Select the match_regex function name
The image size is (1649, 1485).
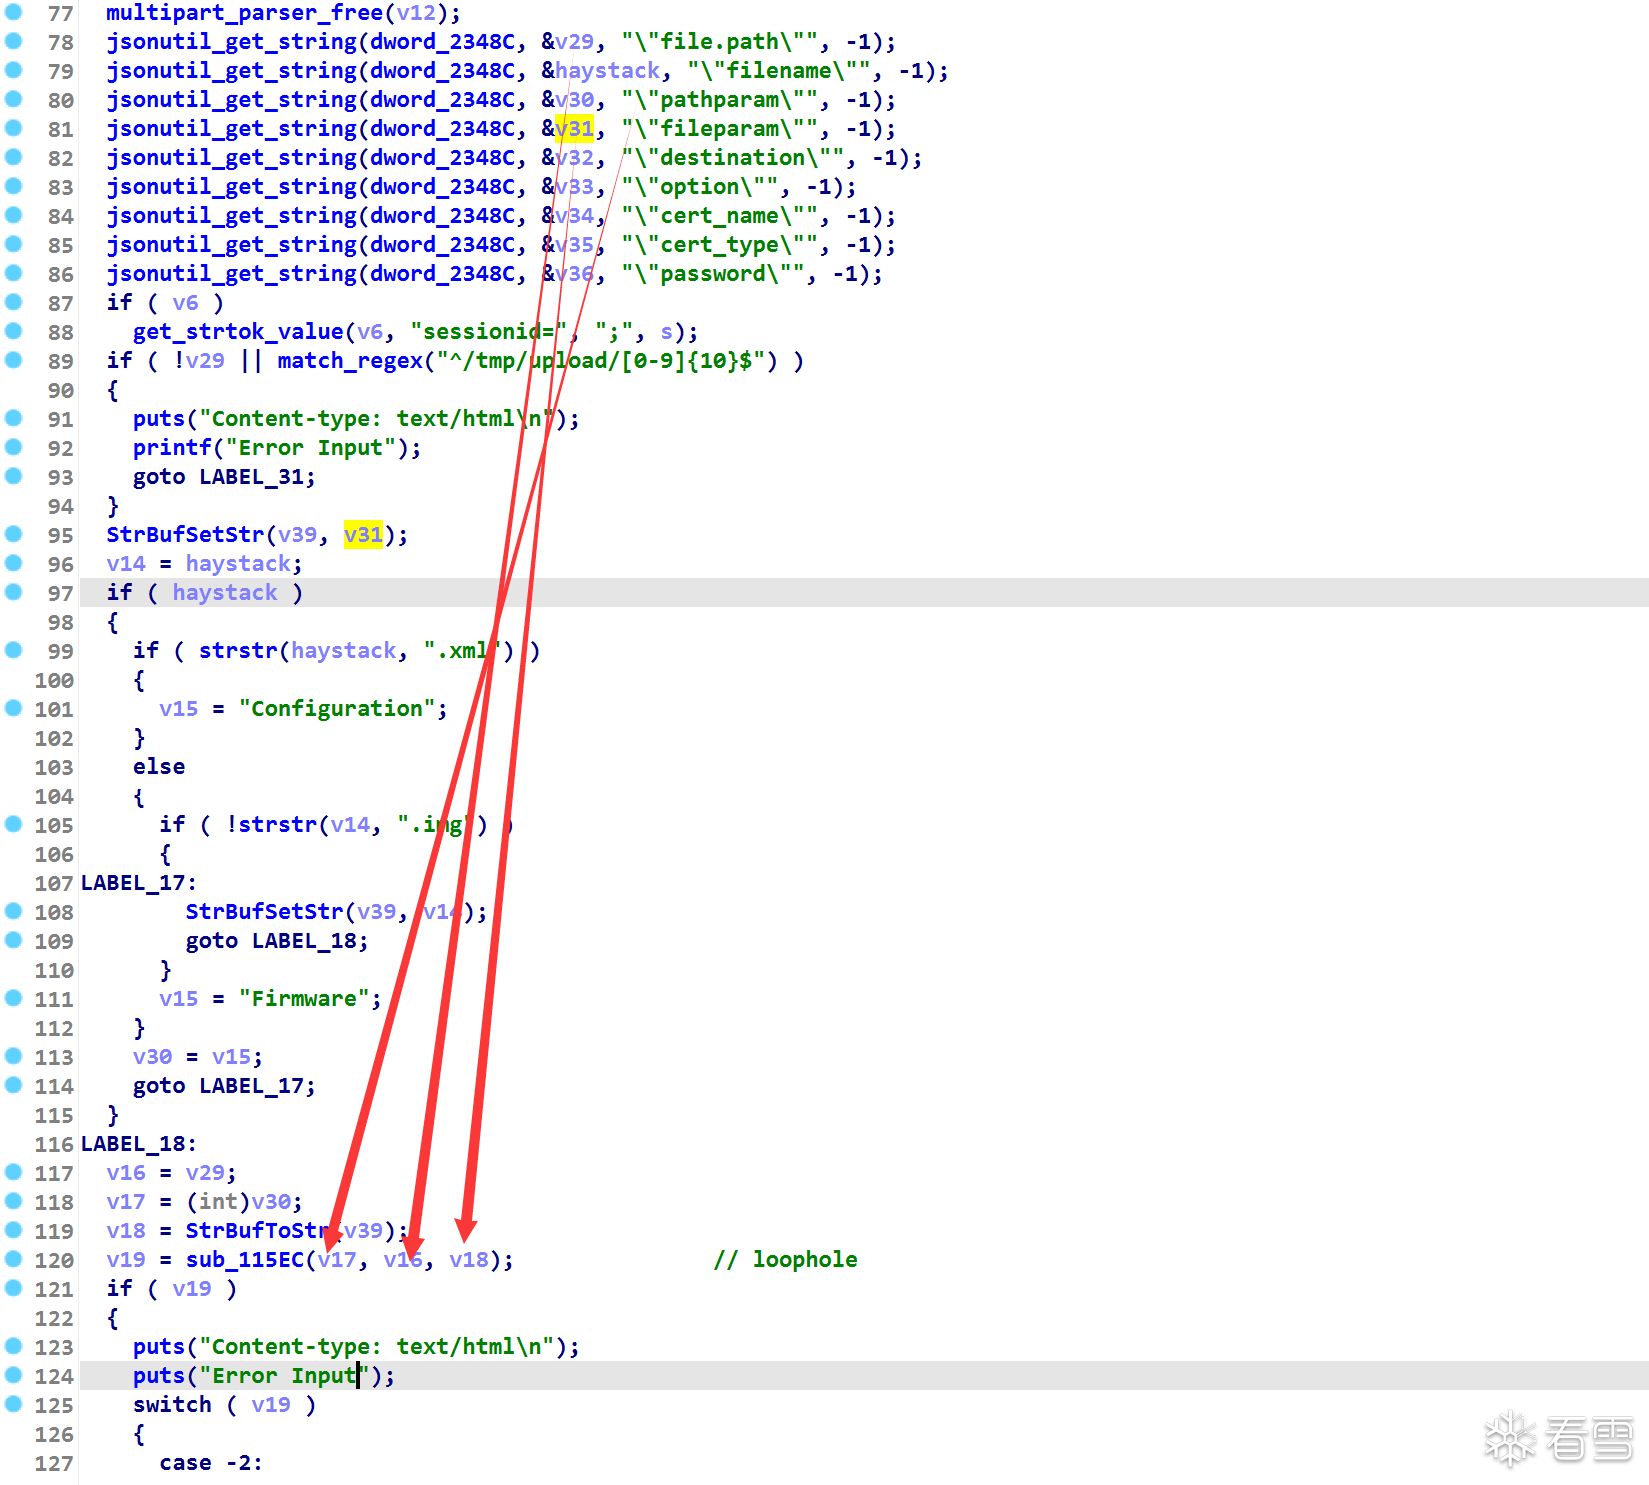point(350,361)
